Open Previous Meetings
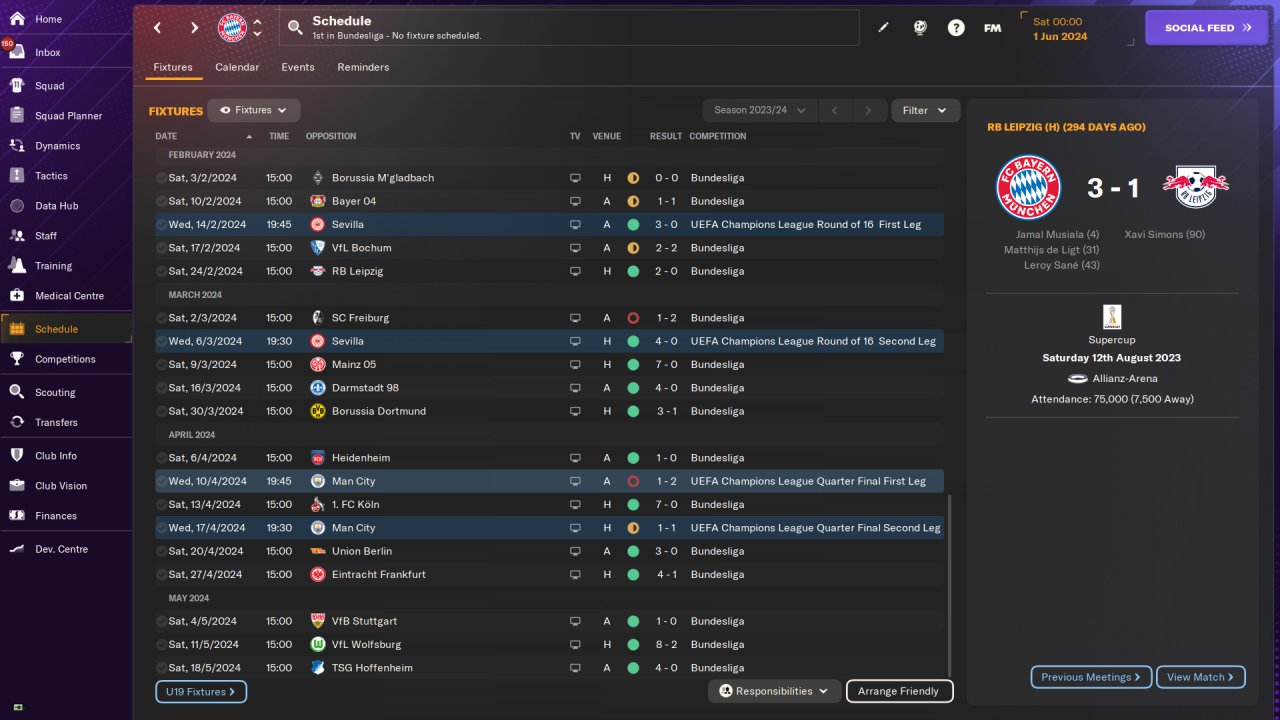This screenshot has height=720, width=1280. tap(1091, 677)
